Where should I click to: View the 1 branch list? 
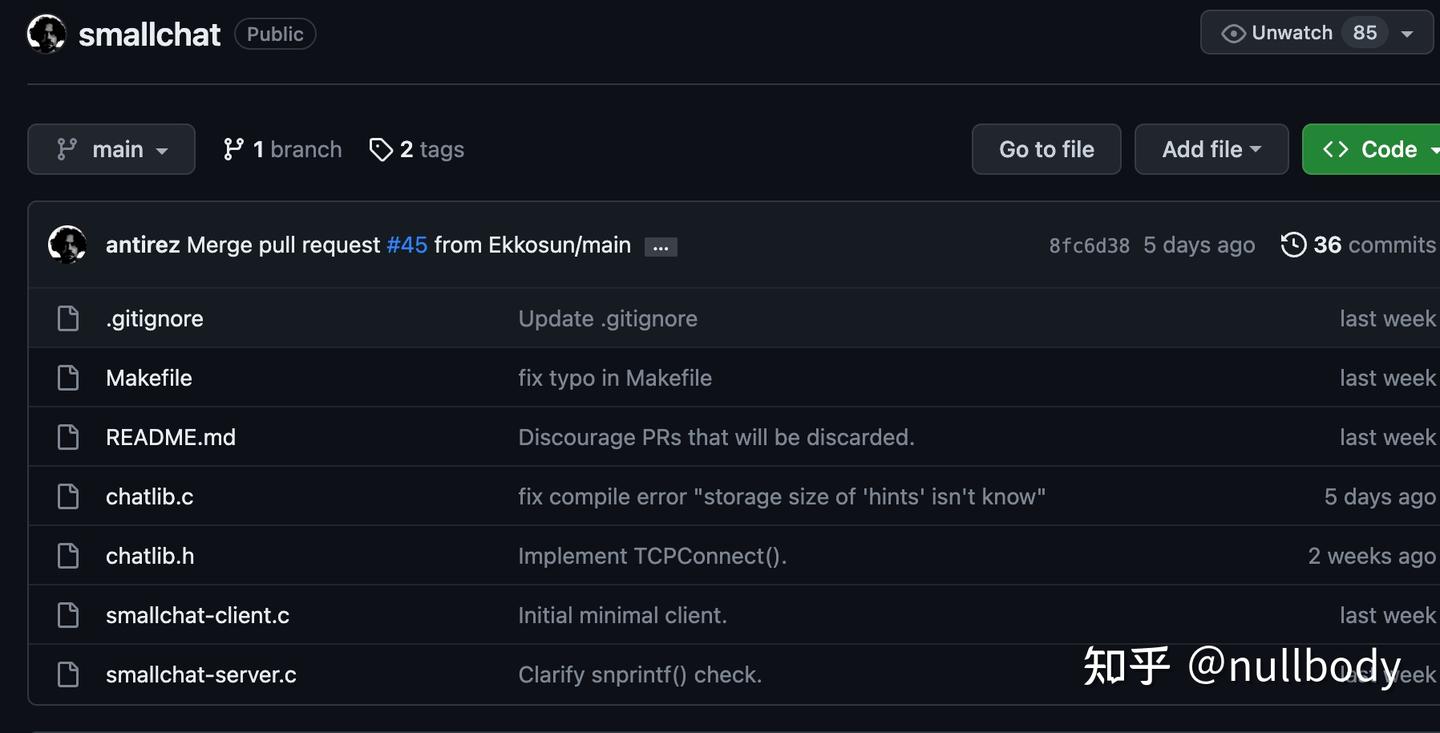click(283, 150)
